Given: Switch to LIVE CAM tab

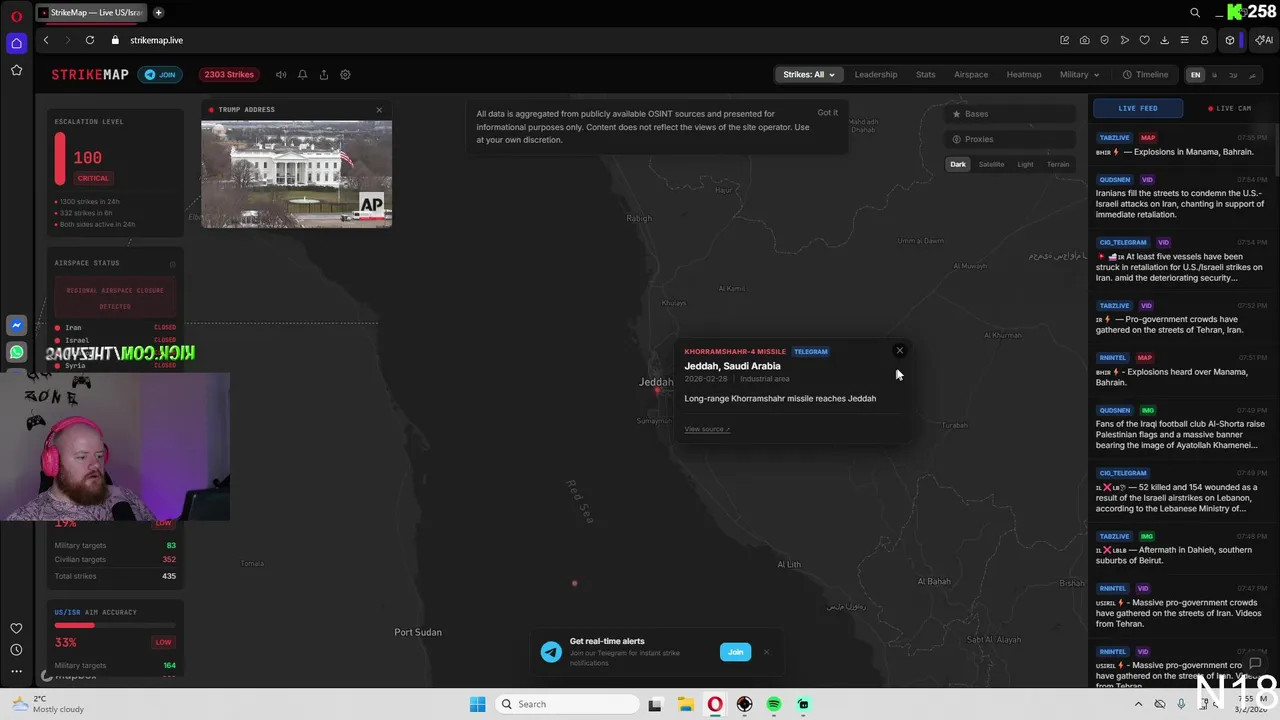Looking at the screenshot, I should [x=1229, y=108].
